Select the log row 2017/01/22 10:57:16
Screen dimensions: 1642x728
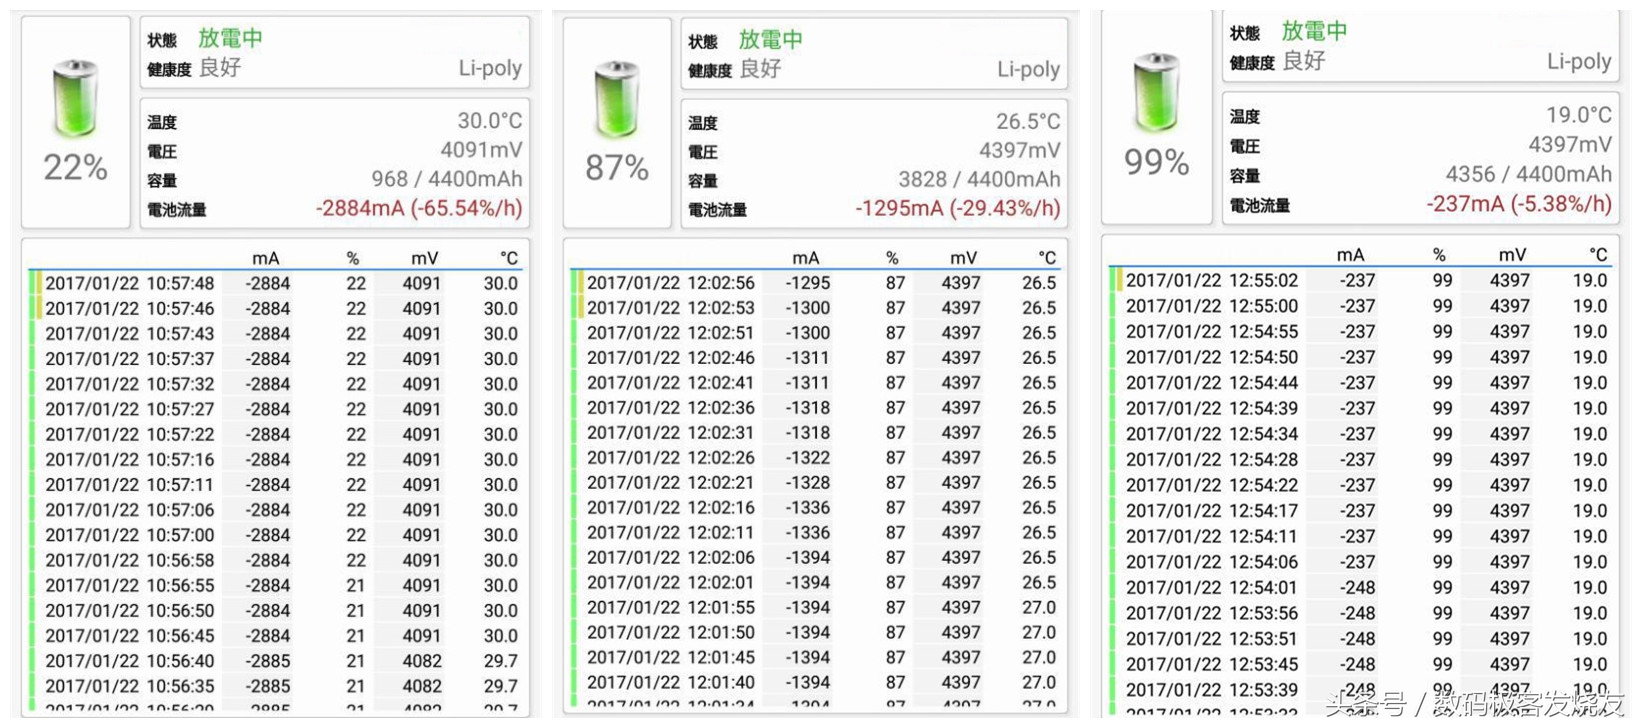point(276,459)
